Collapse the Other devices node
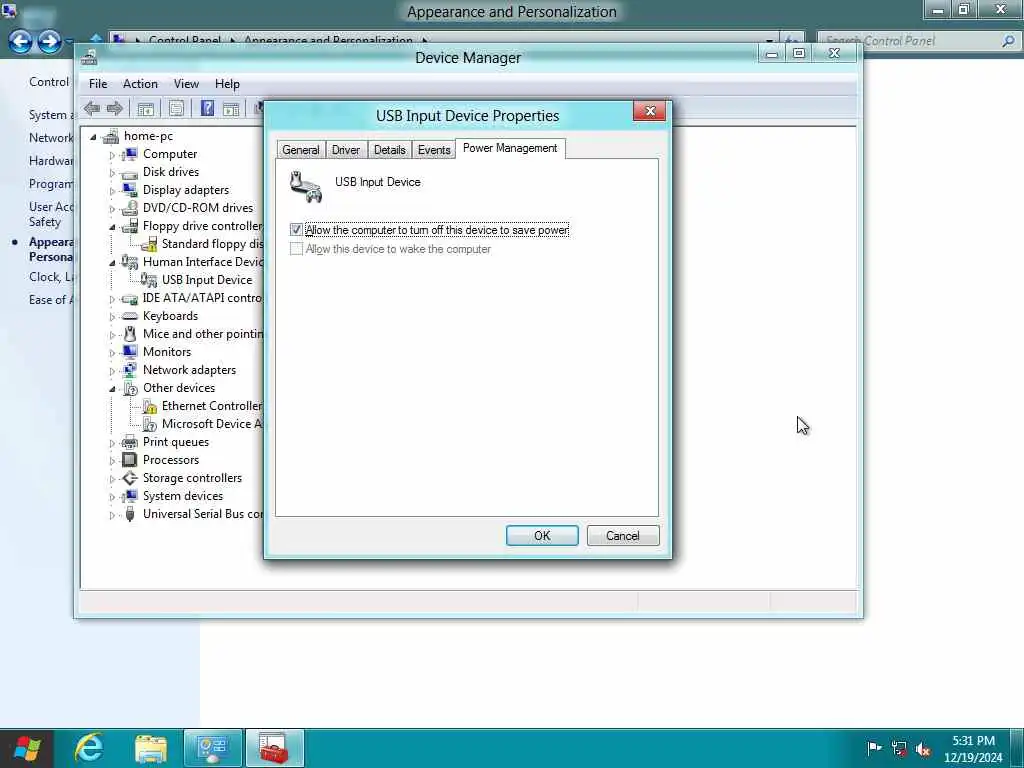The width and height of the screenshot is (1024, 768). 112,389
